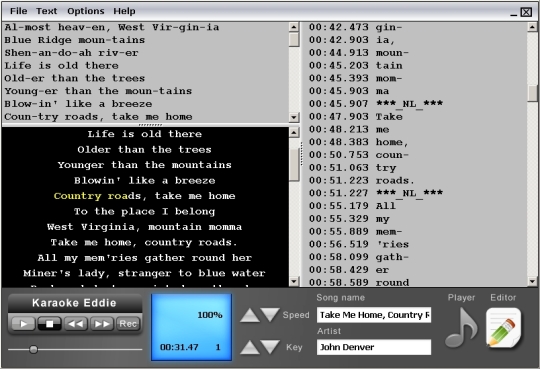The height and width of the screenshot is (369, 540).
Task: Select timing entry "00:55.179 All"
Action: [352, 206]
